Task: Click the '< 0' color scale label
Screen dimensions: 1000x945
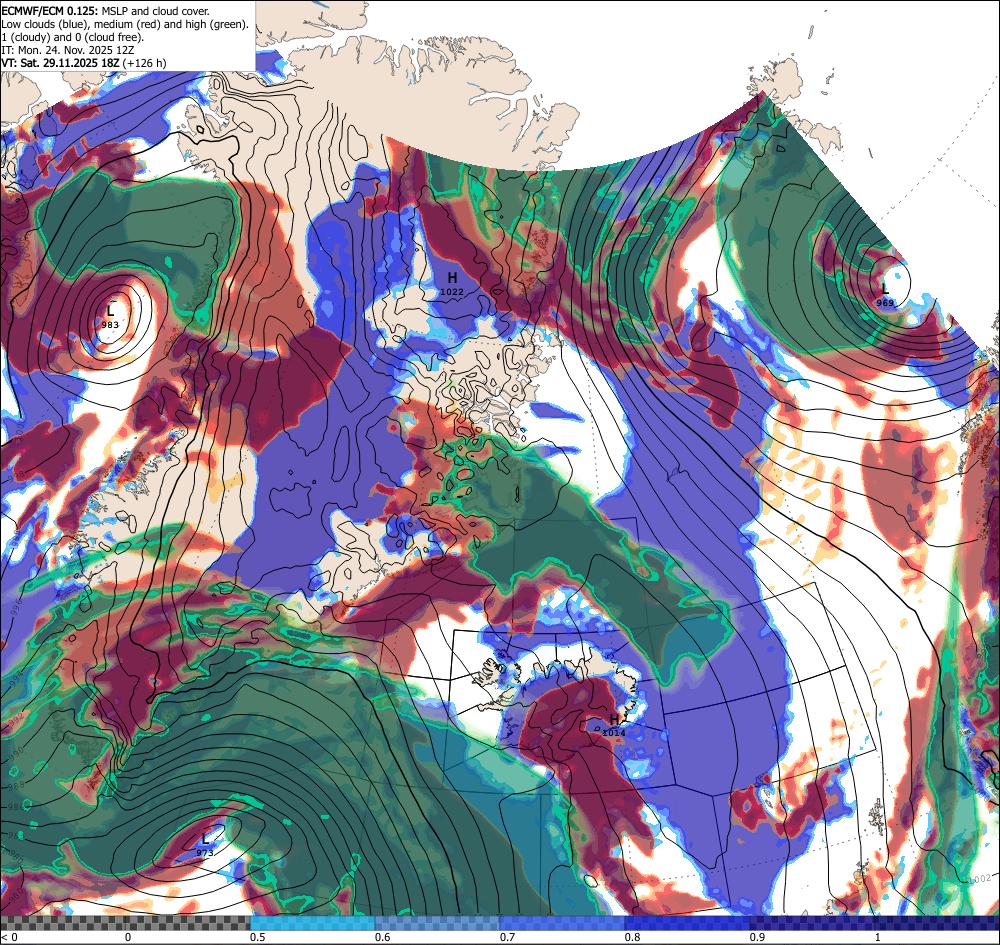Action: [9, 937]
